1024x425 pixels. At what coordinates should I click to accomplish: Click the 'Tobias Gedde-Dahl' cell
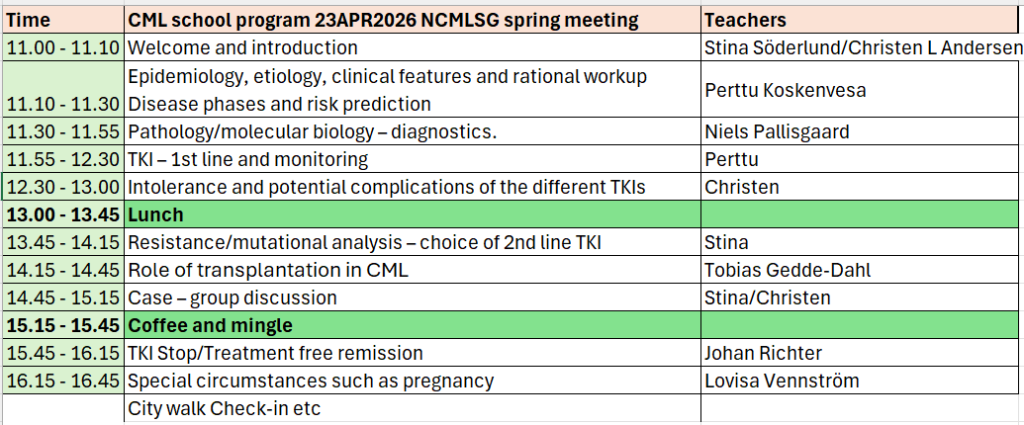(x=862, y=270)
